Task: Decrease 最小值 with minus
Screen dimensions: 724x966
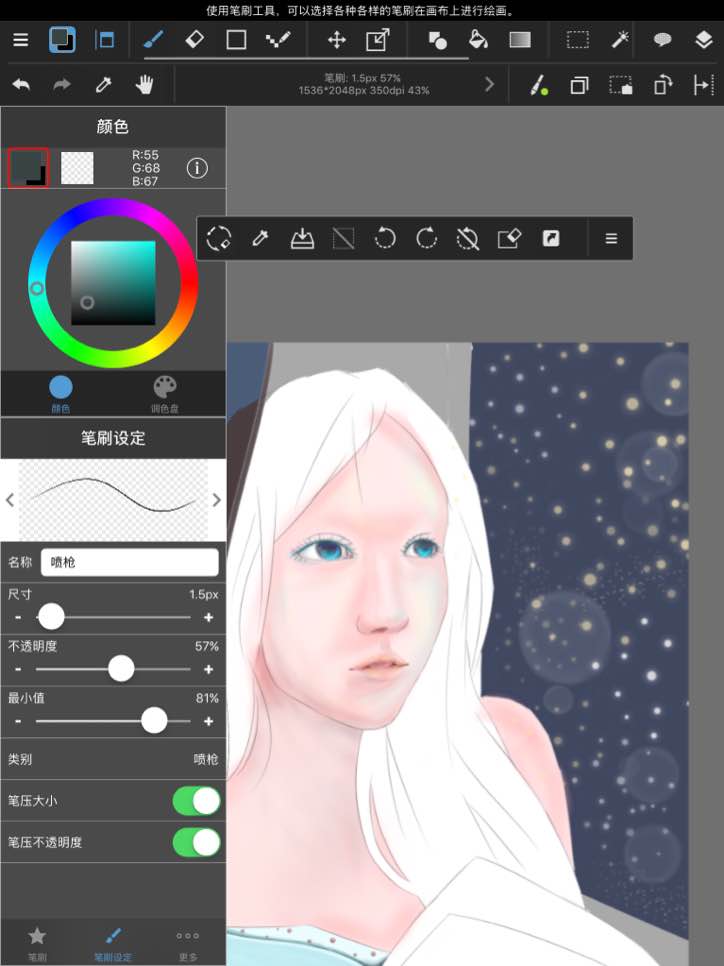Action: coord(18,721)
